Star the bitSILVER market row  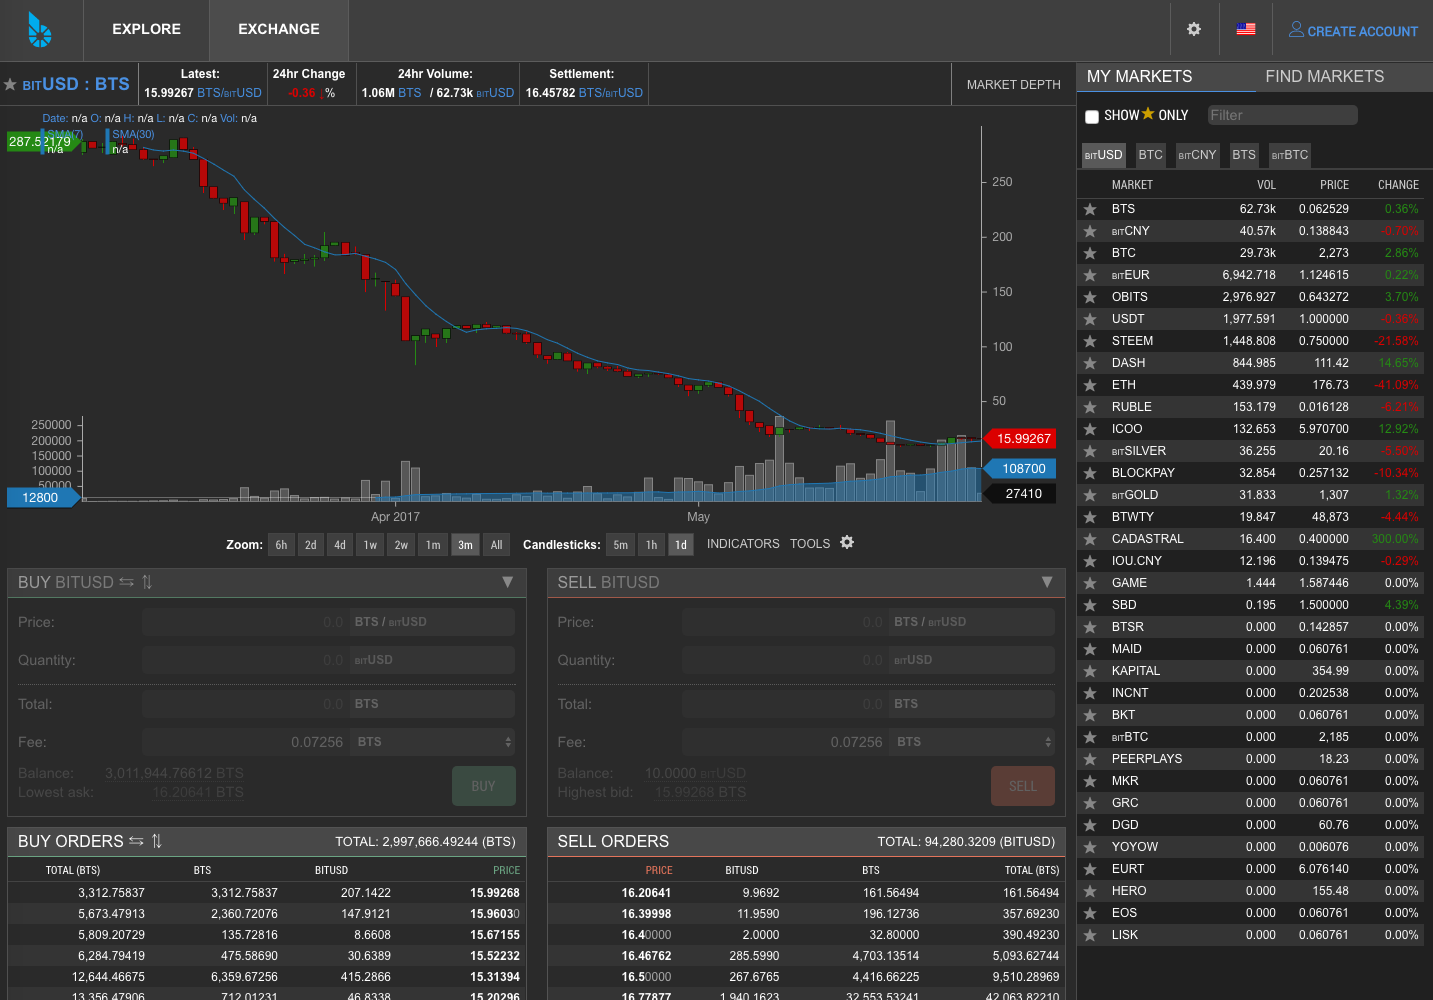[1090, 451]
